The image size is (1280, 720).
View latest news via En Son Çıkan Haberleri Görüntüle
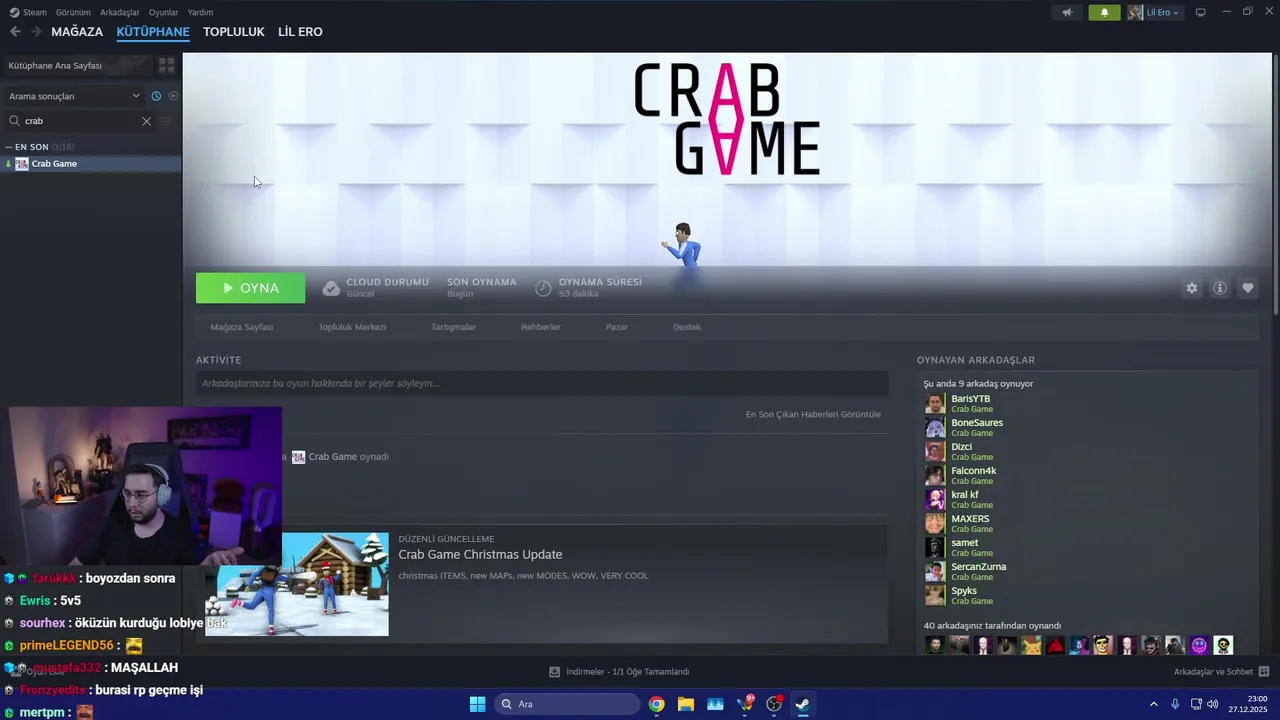(x=813, y=414)
